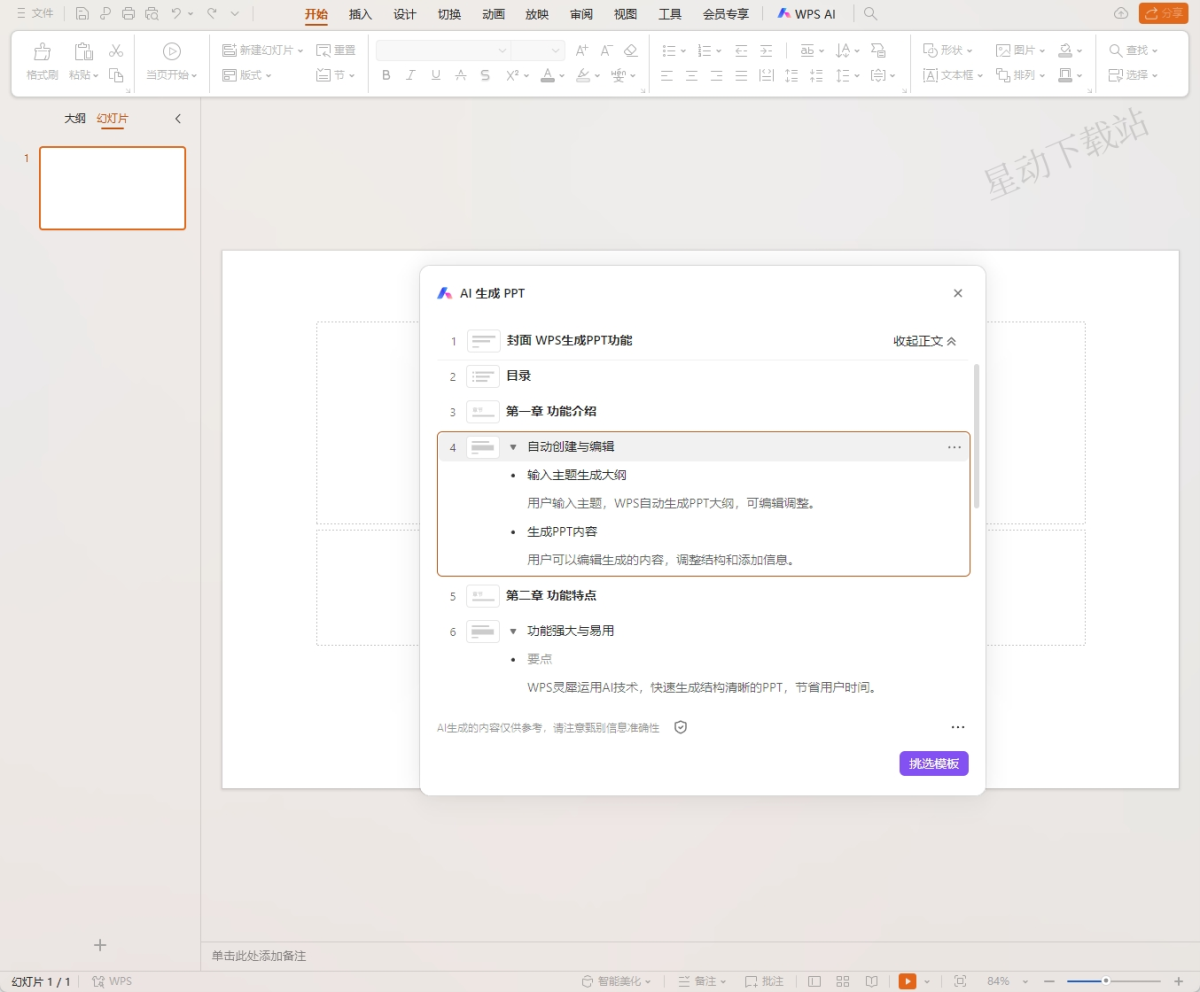The image size is (1200, 992).
Task: Apply Bold formatting with B icon
Action: [x=387, y=75]
